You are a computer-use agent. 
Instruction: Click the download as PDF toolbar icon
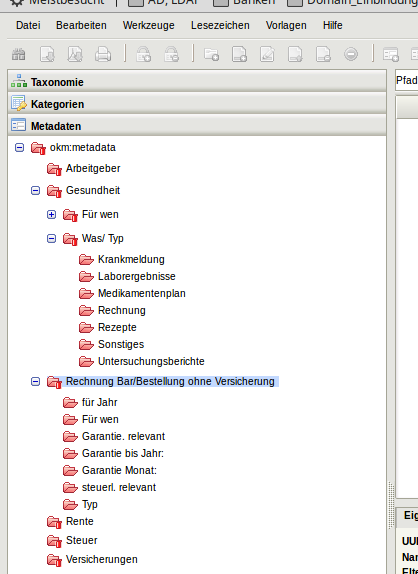[x=75, y=55]
